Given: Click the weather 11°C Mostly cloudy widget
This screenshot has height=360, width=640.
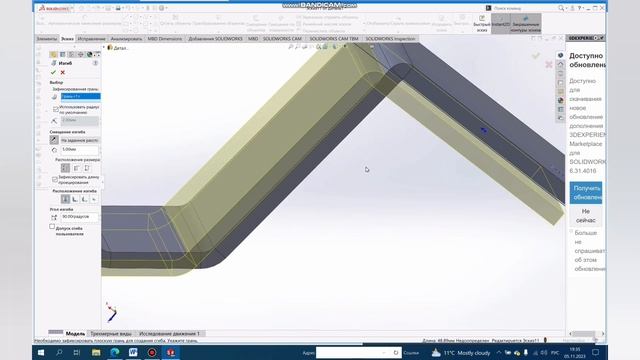Looking at the screenshot, I should [461, 353].
